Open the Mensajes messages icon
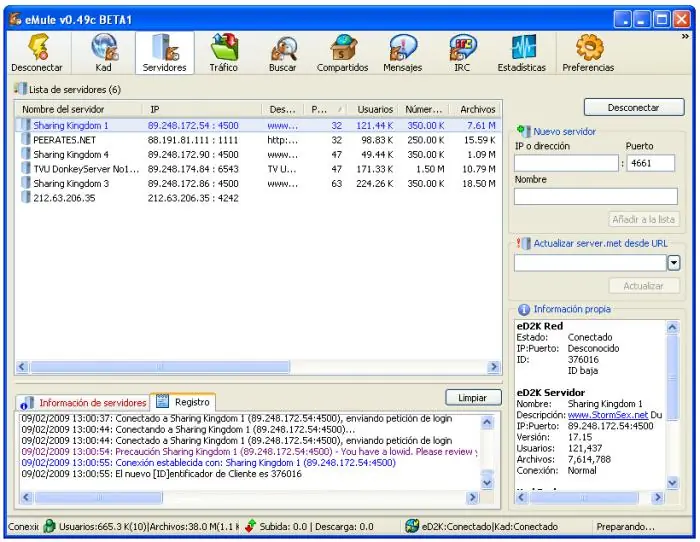Viewport: 700px width, 542px height. click(x=402, y=53)
